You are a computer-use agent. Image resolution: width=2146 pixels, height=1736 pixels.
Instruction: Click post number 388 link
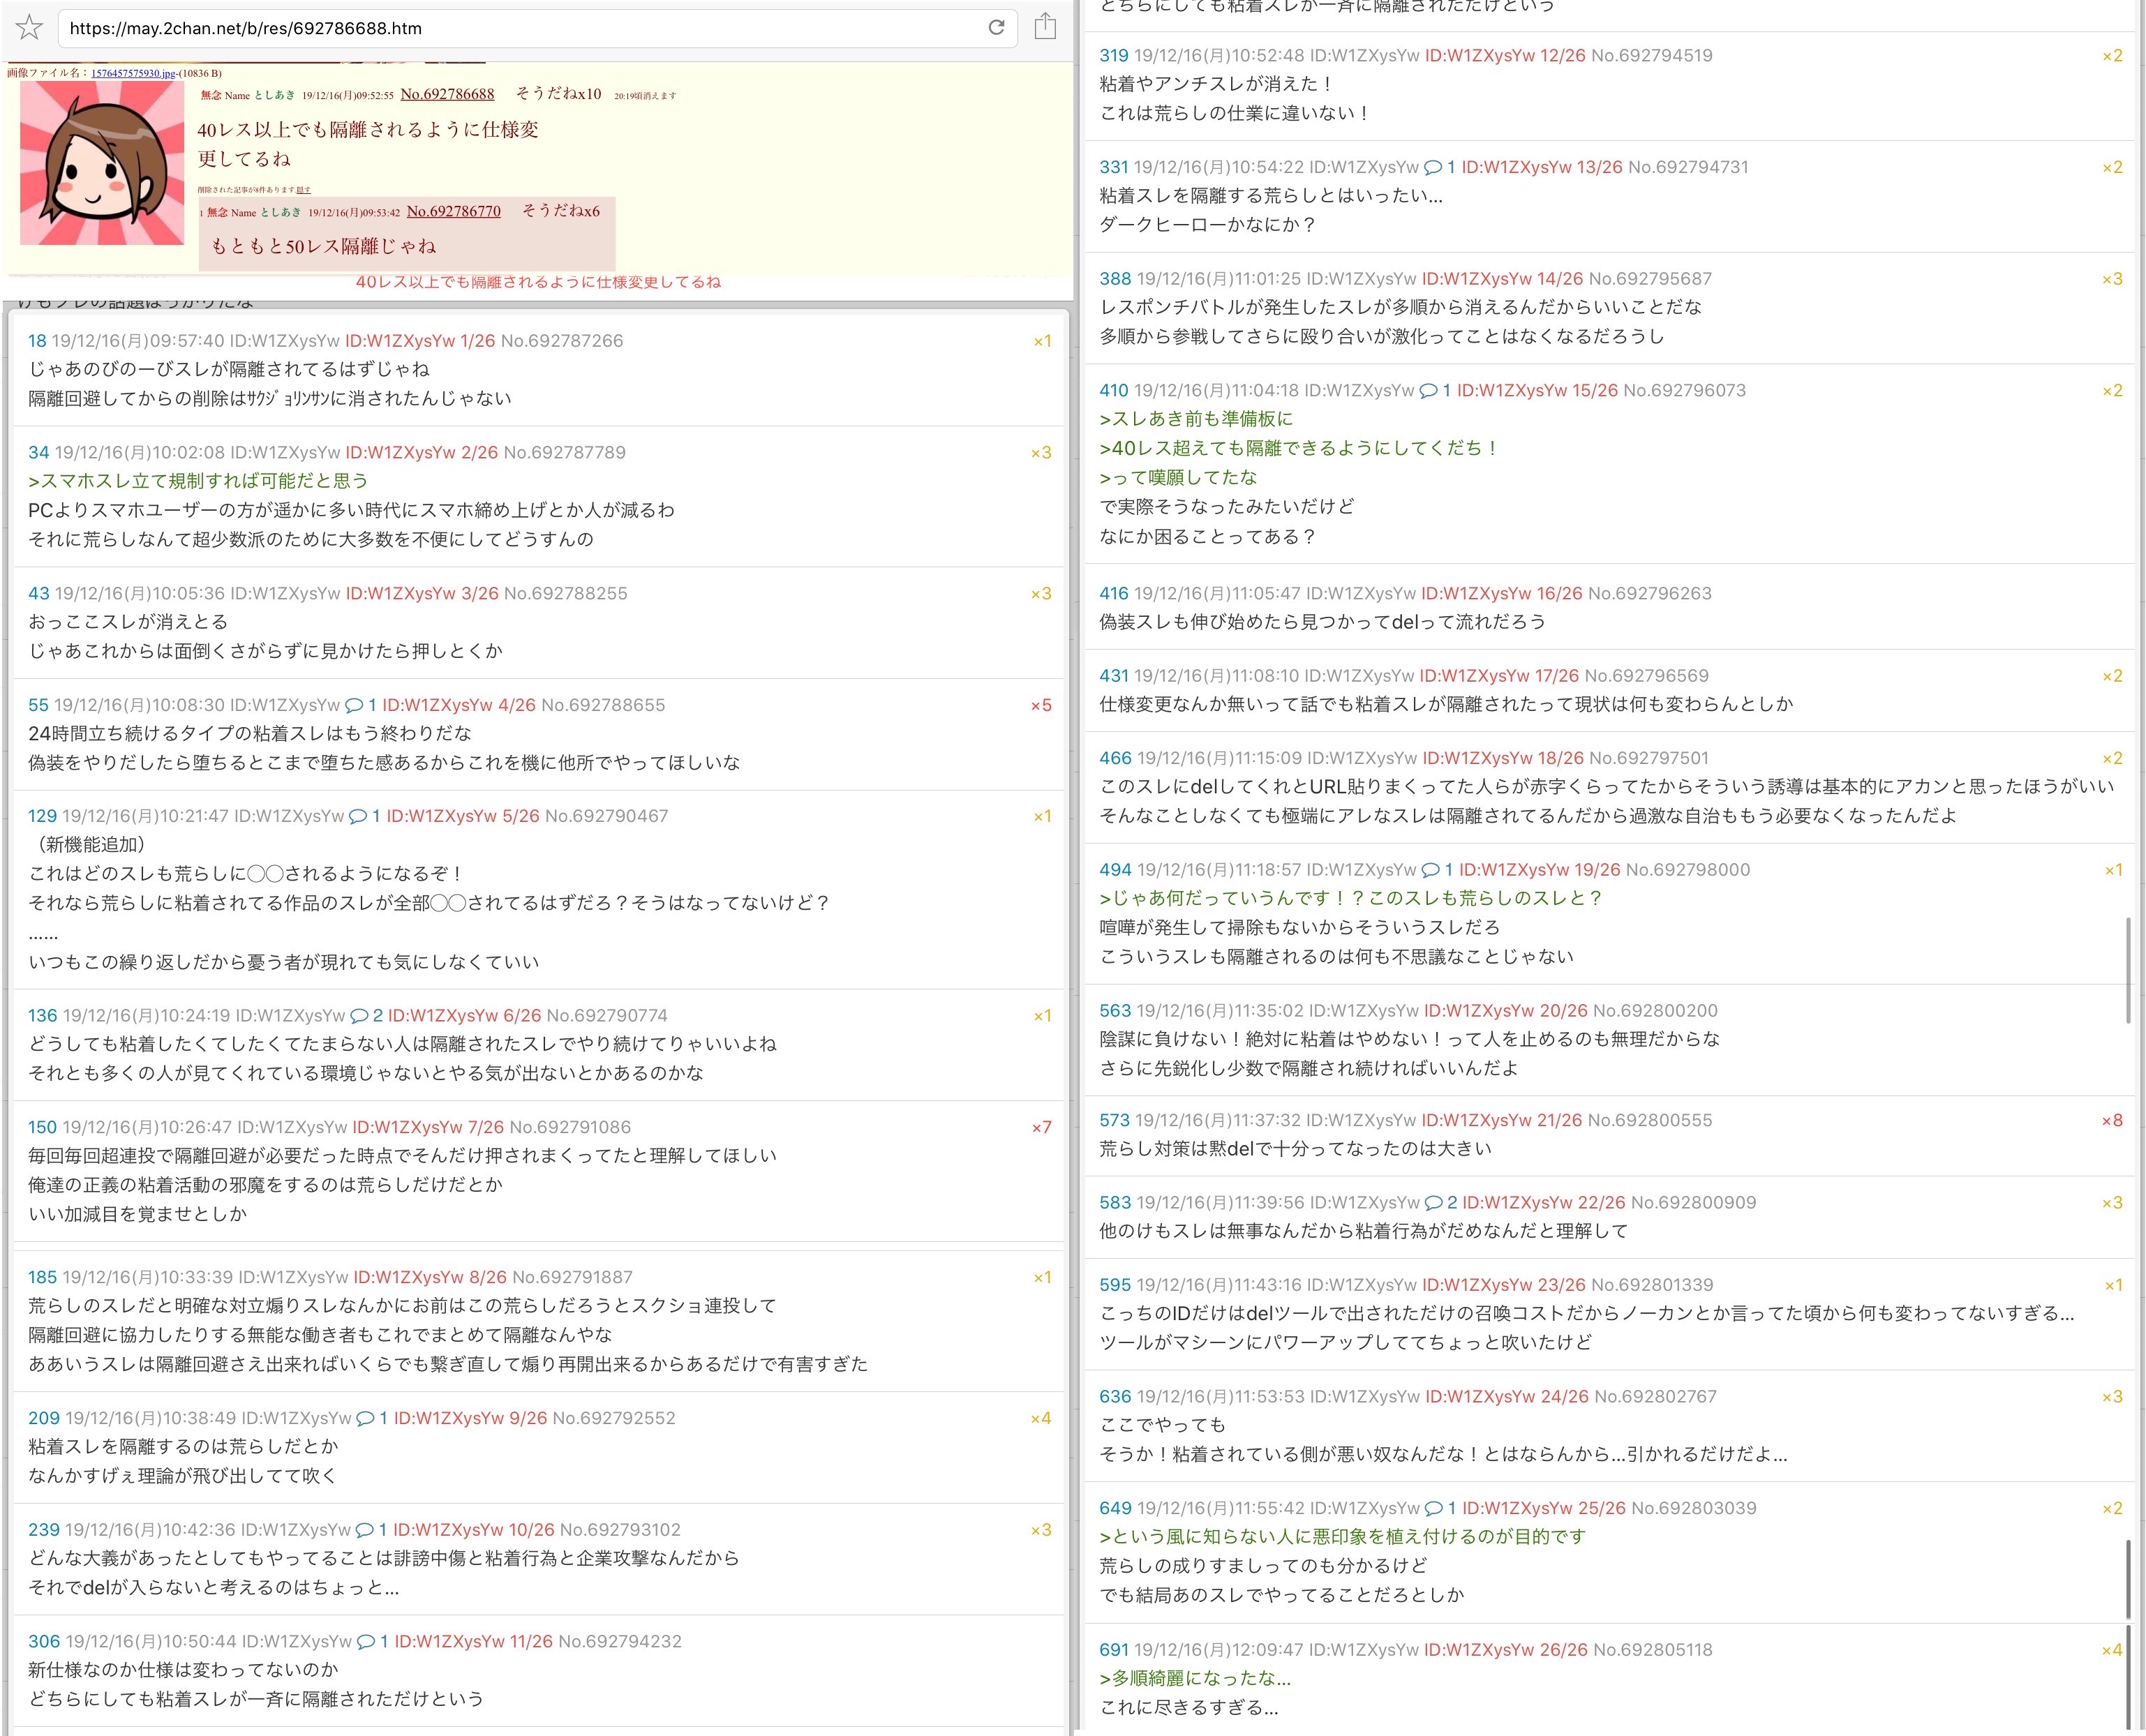tap(1115, 278)
